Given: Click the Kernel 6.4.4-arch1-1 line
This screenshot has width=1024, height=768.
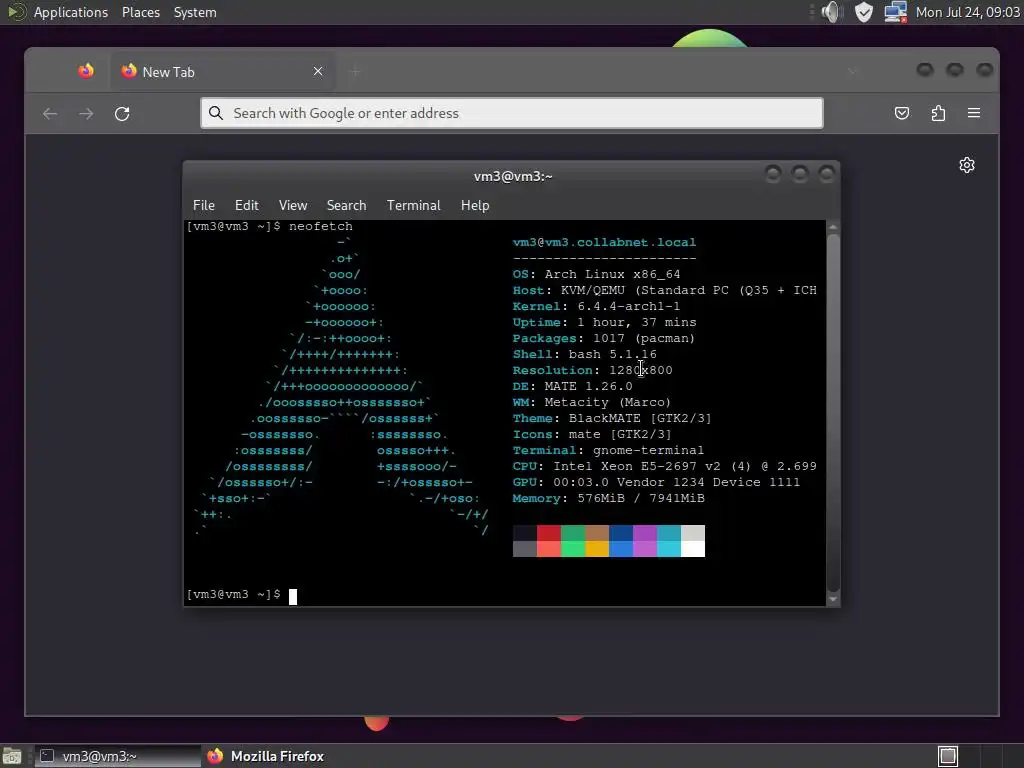Looking at the screenshot, I should (596, 306).
